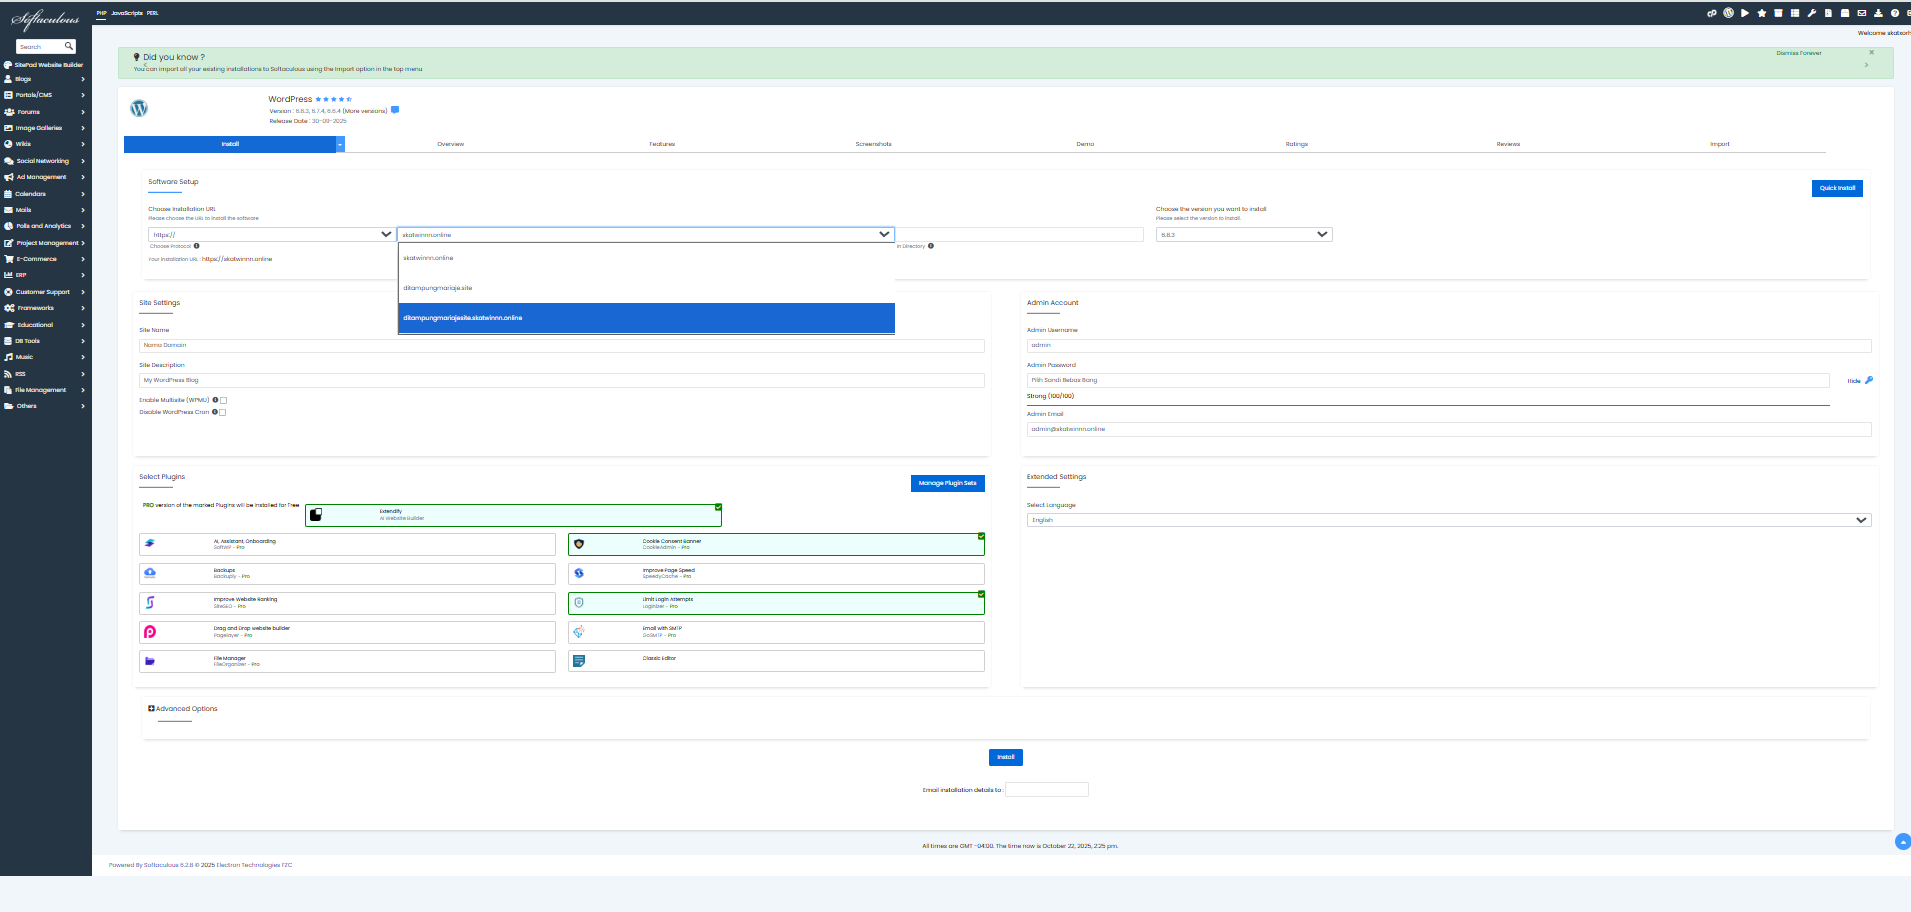Click the search magnifier icon in sidebar
The height and width of the screenshot is (912, 1911).
pyautogui.click(x=68, y=46)
